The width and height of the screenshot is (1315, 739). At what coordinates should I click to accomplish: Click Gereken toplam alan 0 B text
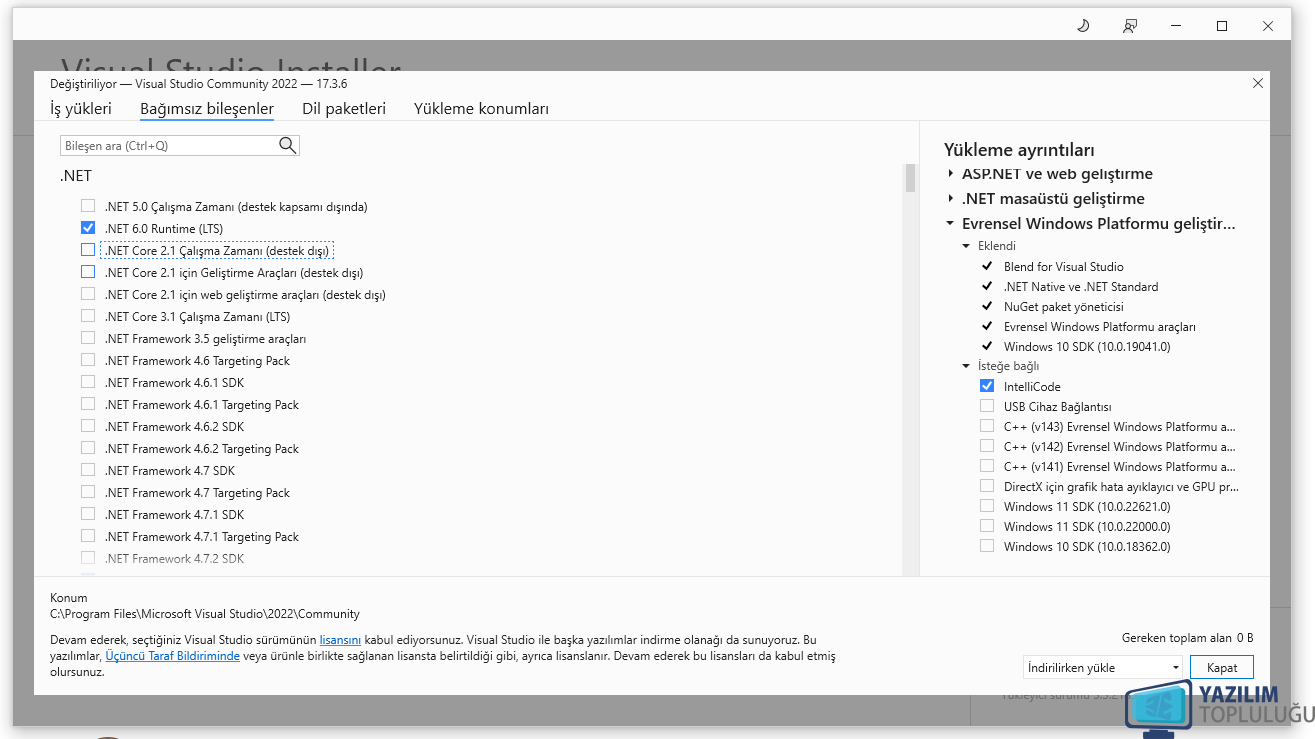click(1188, 638)
